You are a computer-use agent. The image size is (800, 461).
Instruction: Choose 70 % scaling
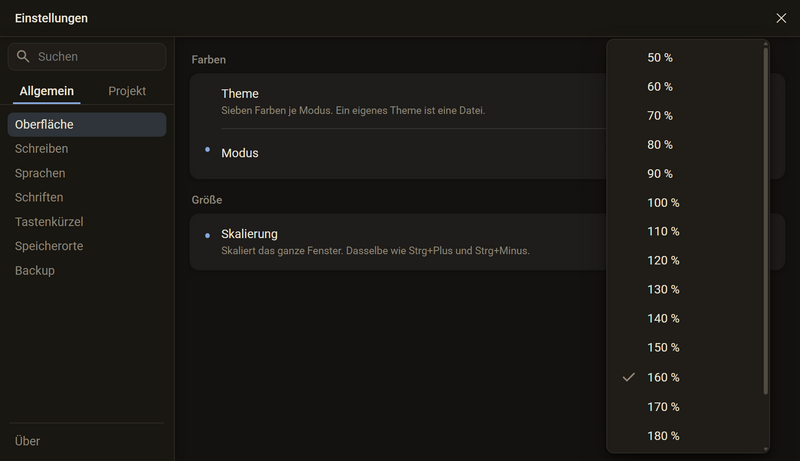coord(685,116)
